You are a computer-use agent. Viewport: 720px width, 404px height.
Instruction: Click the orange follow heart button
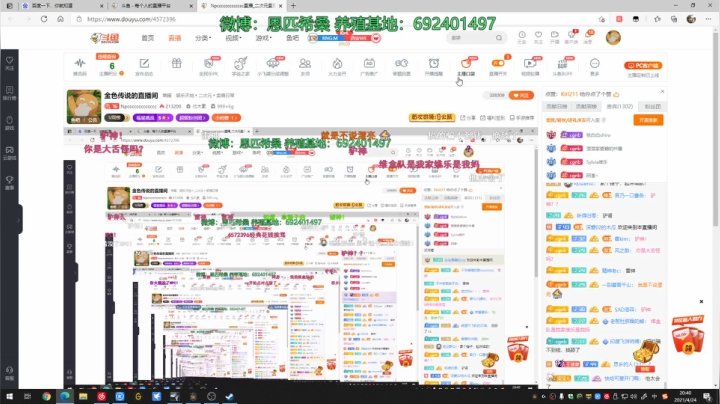(x=521, y=95)
